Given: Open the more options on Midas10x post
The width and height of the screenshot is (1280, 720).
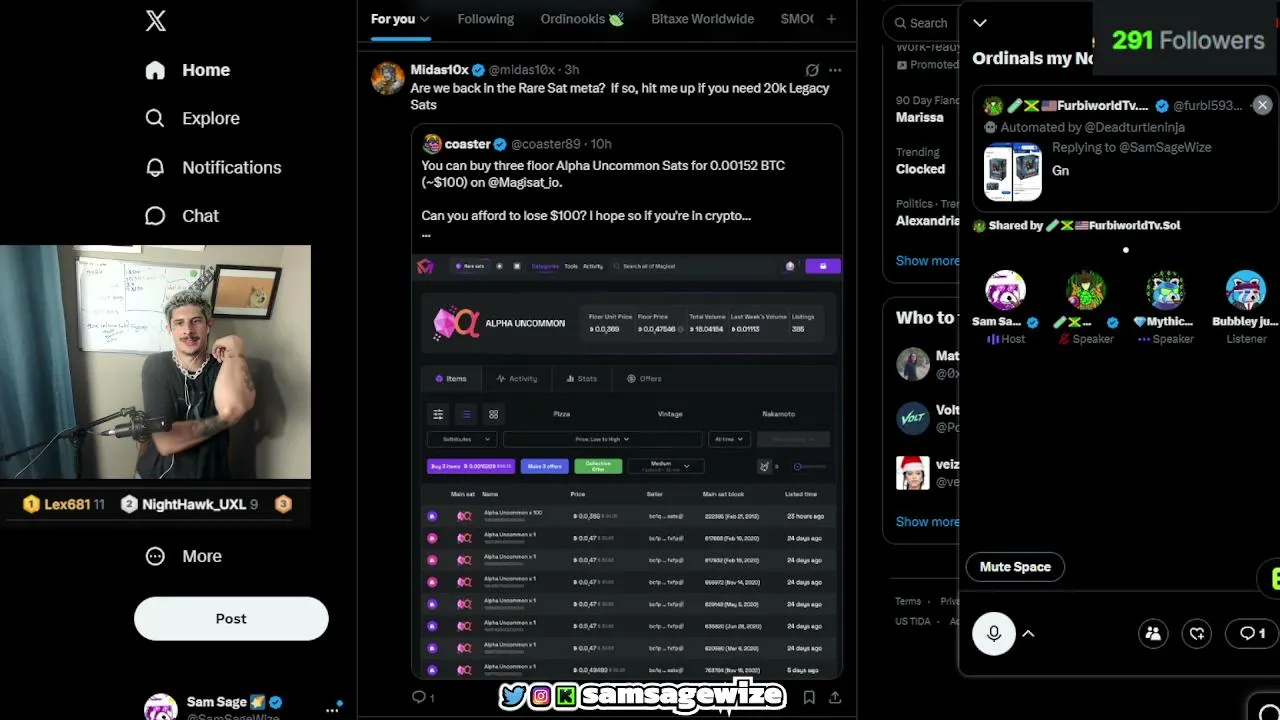Looking at the screenshot, I should 835,70.
